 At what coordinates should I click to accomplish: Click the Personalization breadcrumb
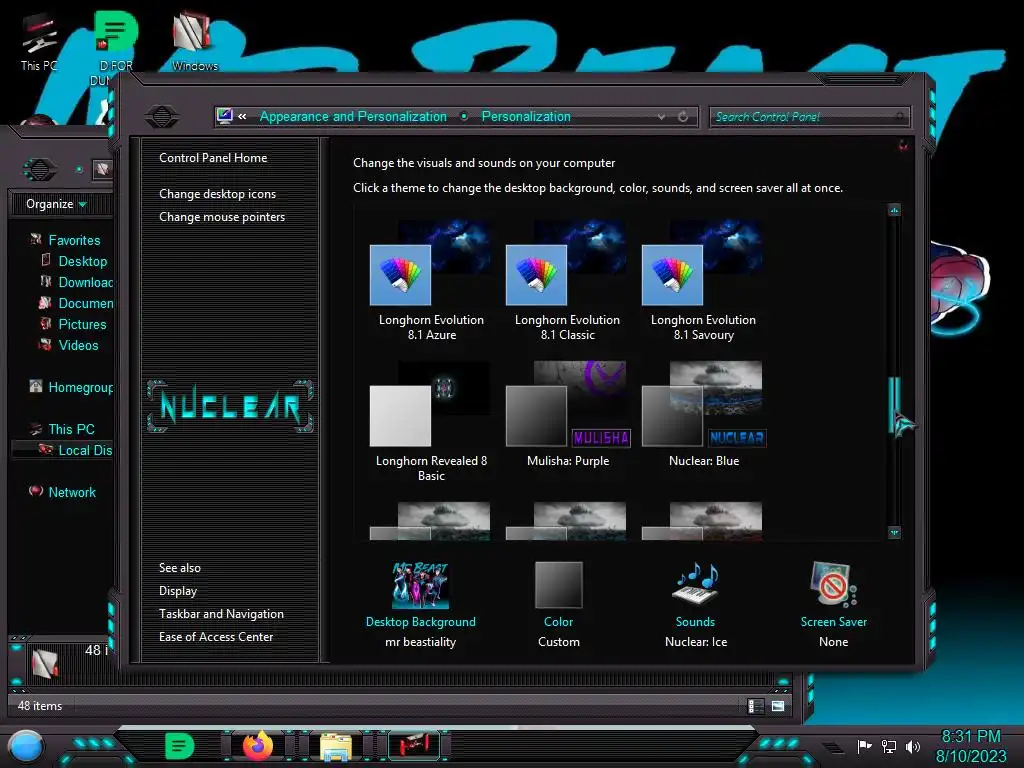click(x=526, y=116)
